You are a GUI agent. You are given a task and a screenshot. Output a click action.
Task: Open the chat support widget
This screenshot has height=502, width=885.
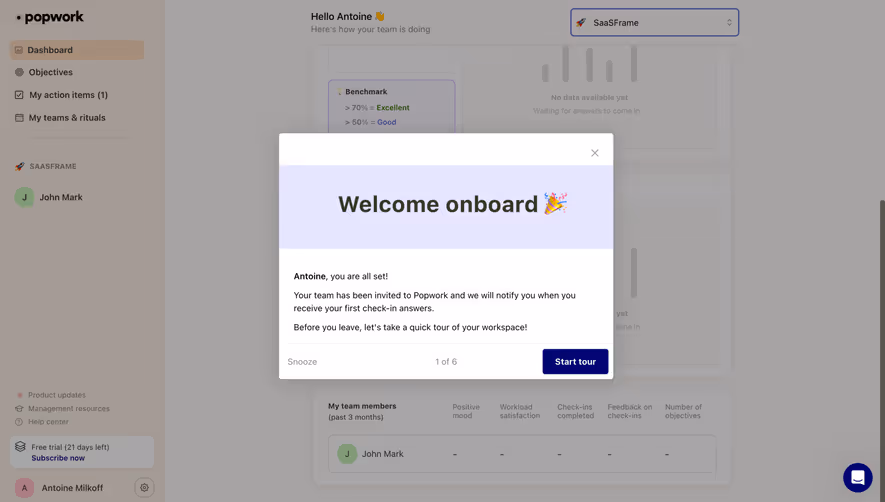coord(858,477)
